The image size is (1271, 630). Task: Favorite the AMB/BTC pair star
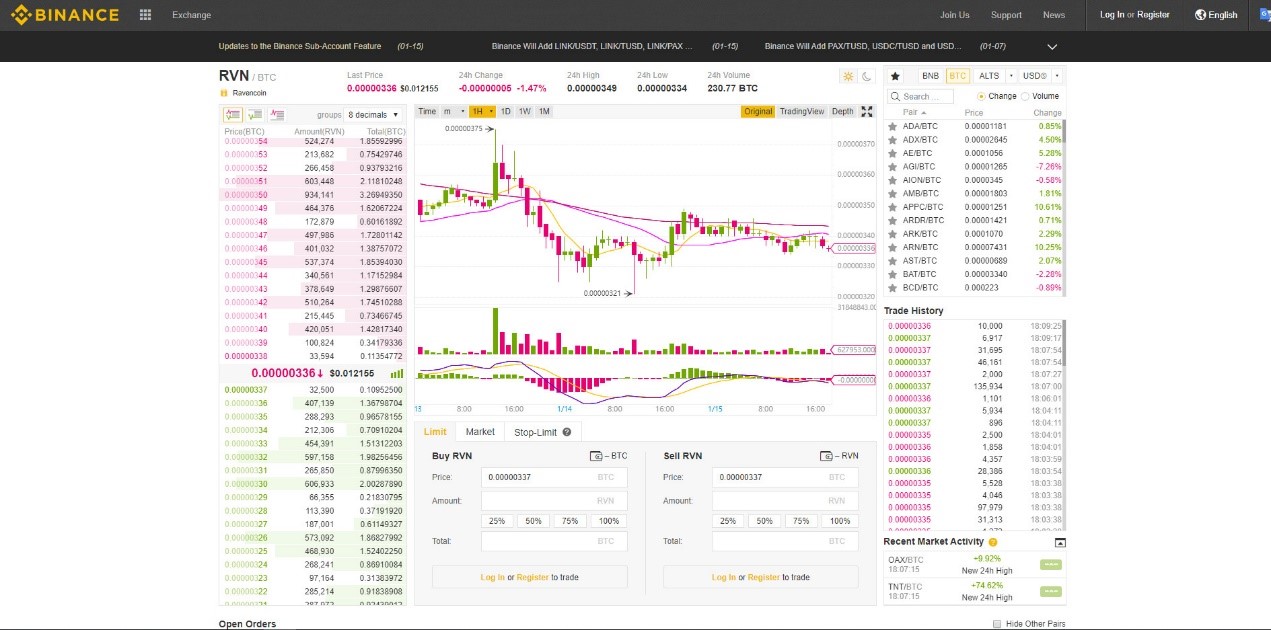[x=892, y=193]
